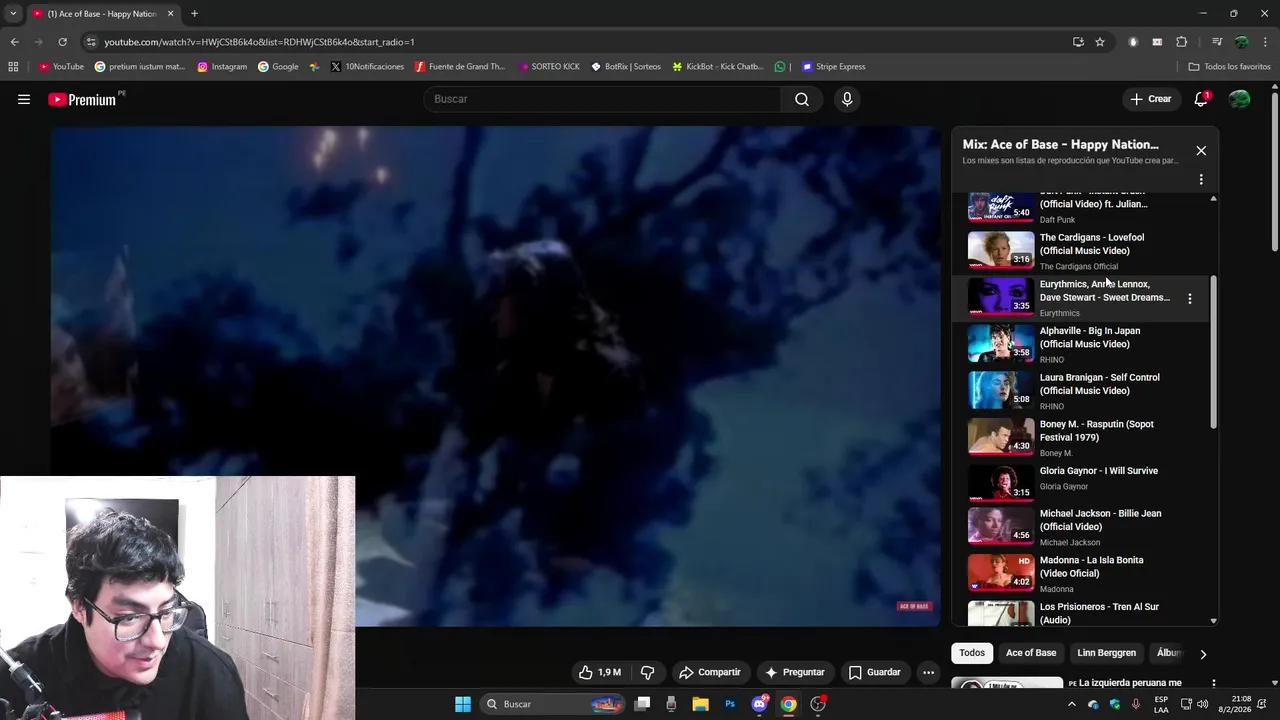This screenshot has height=720, width=1280.
Task: Dislike the video
Action: coord(647,672)
